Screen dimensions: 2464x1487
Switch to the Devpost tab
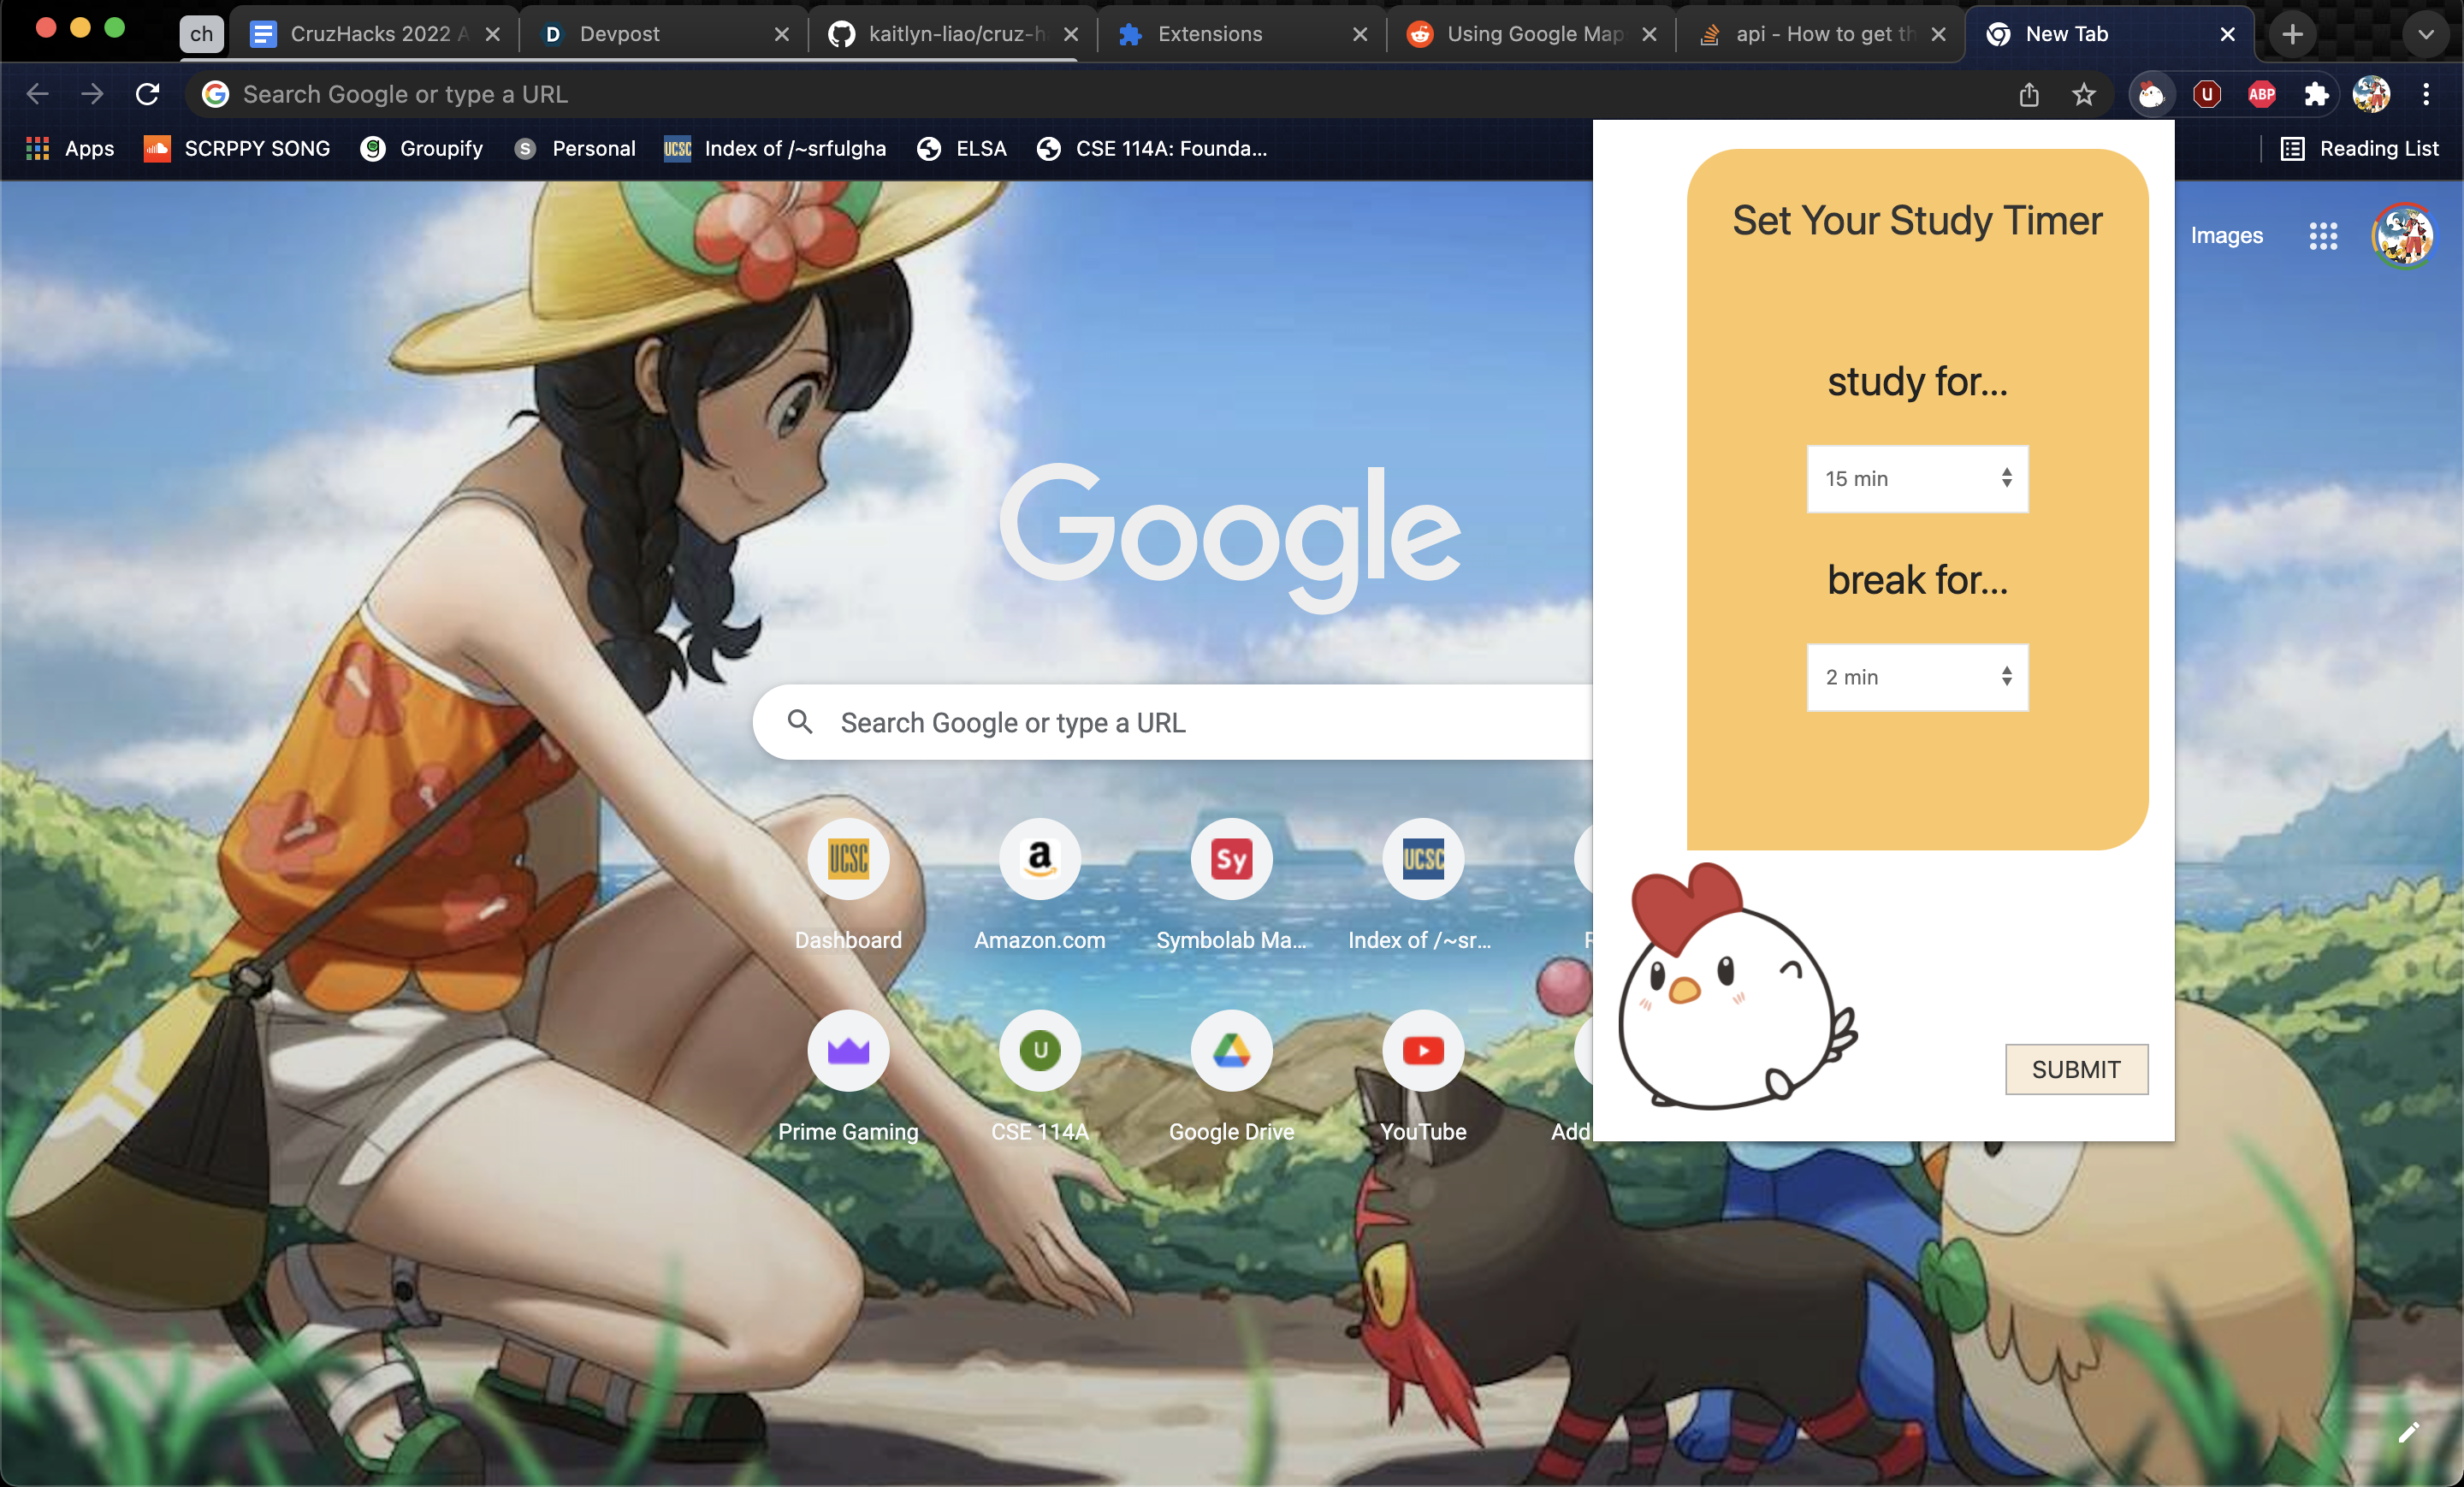(x=620, y=34)
